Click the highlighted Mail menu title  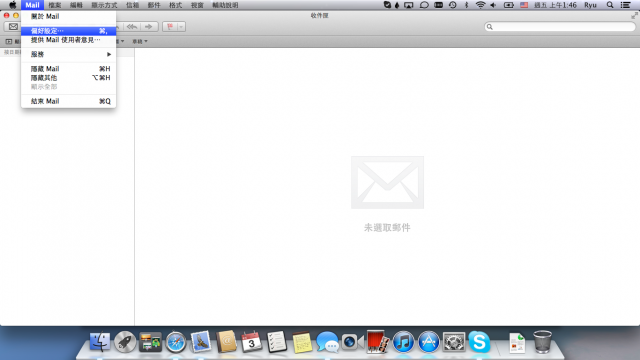tap(32, 5)
